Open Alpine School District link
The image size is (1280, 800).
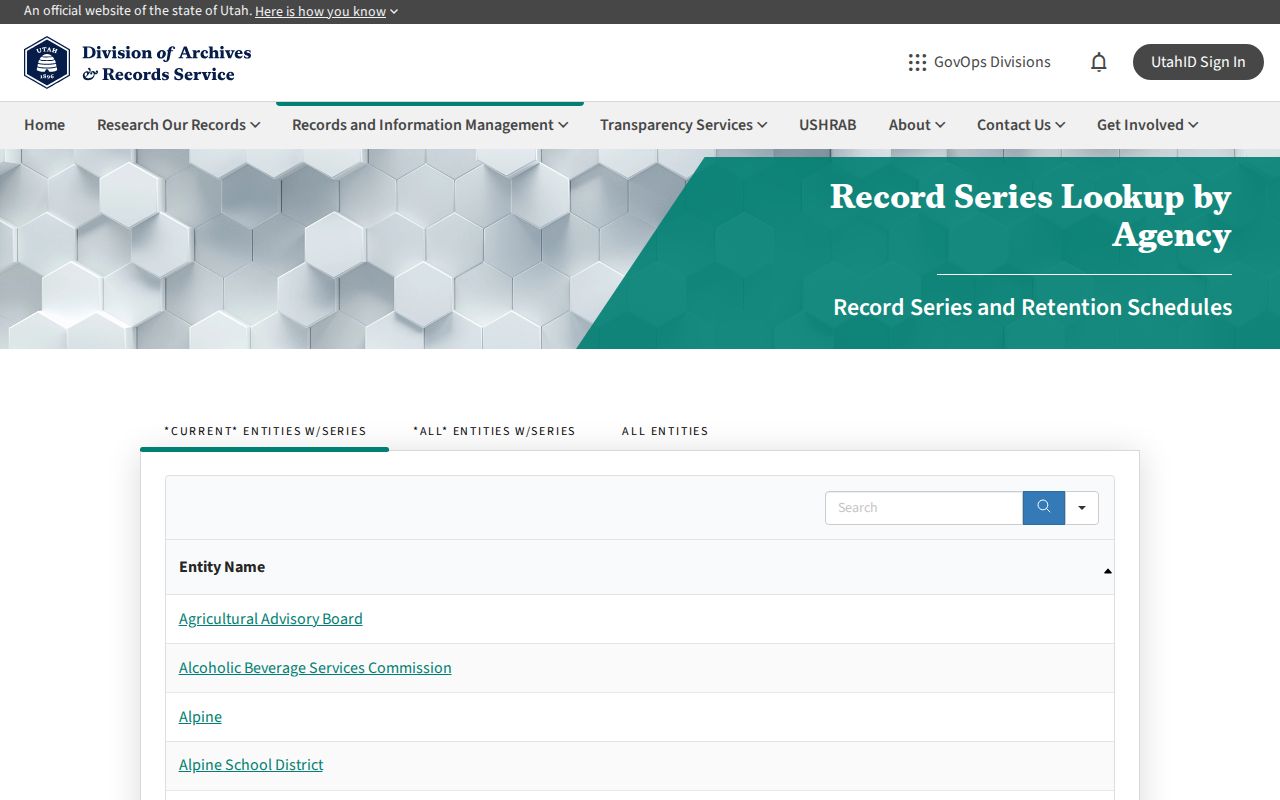tap(251, 765)
